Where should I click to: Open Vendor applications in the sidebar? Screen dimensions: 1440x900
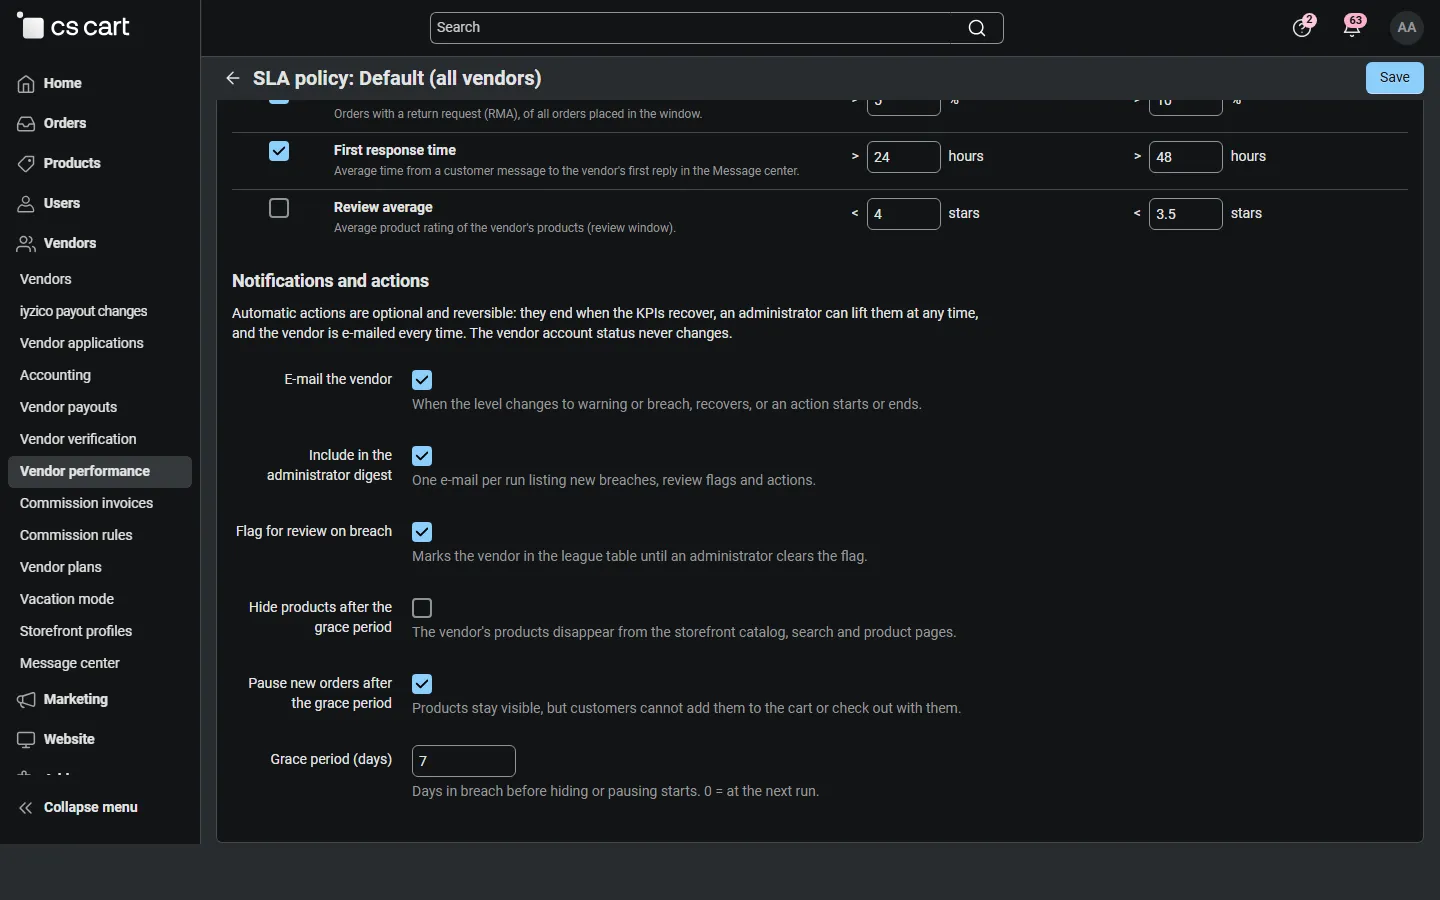(82, 344)
